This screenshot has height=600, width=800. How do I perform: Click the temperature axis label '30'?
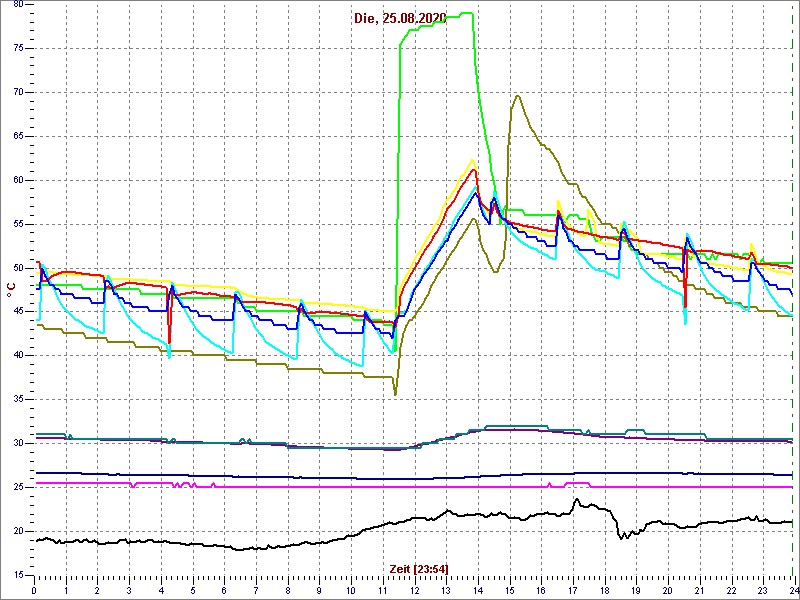17,443
